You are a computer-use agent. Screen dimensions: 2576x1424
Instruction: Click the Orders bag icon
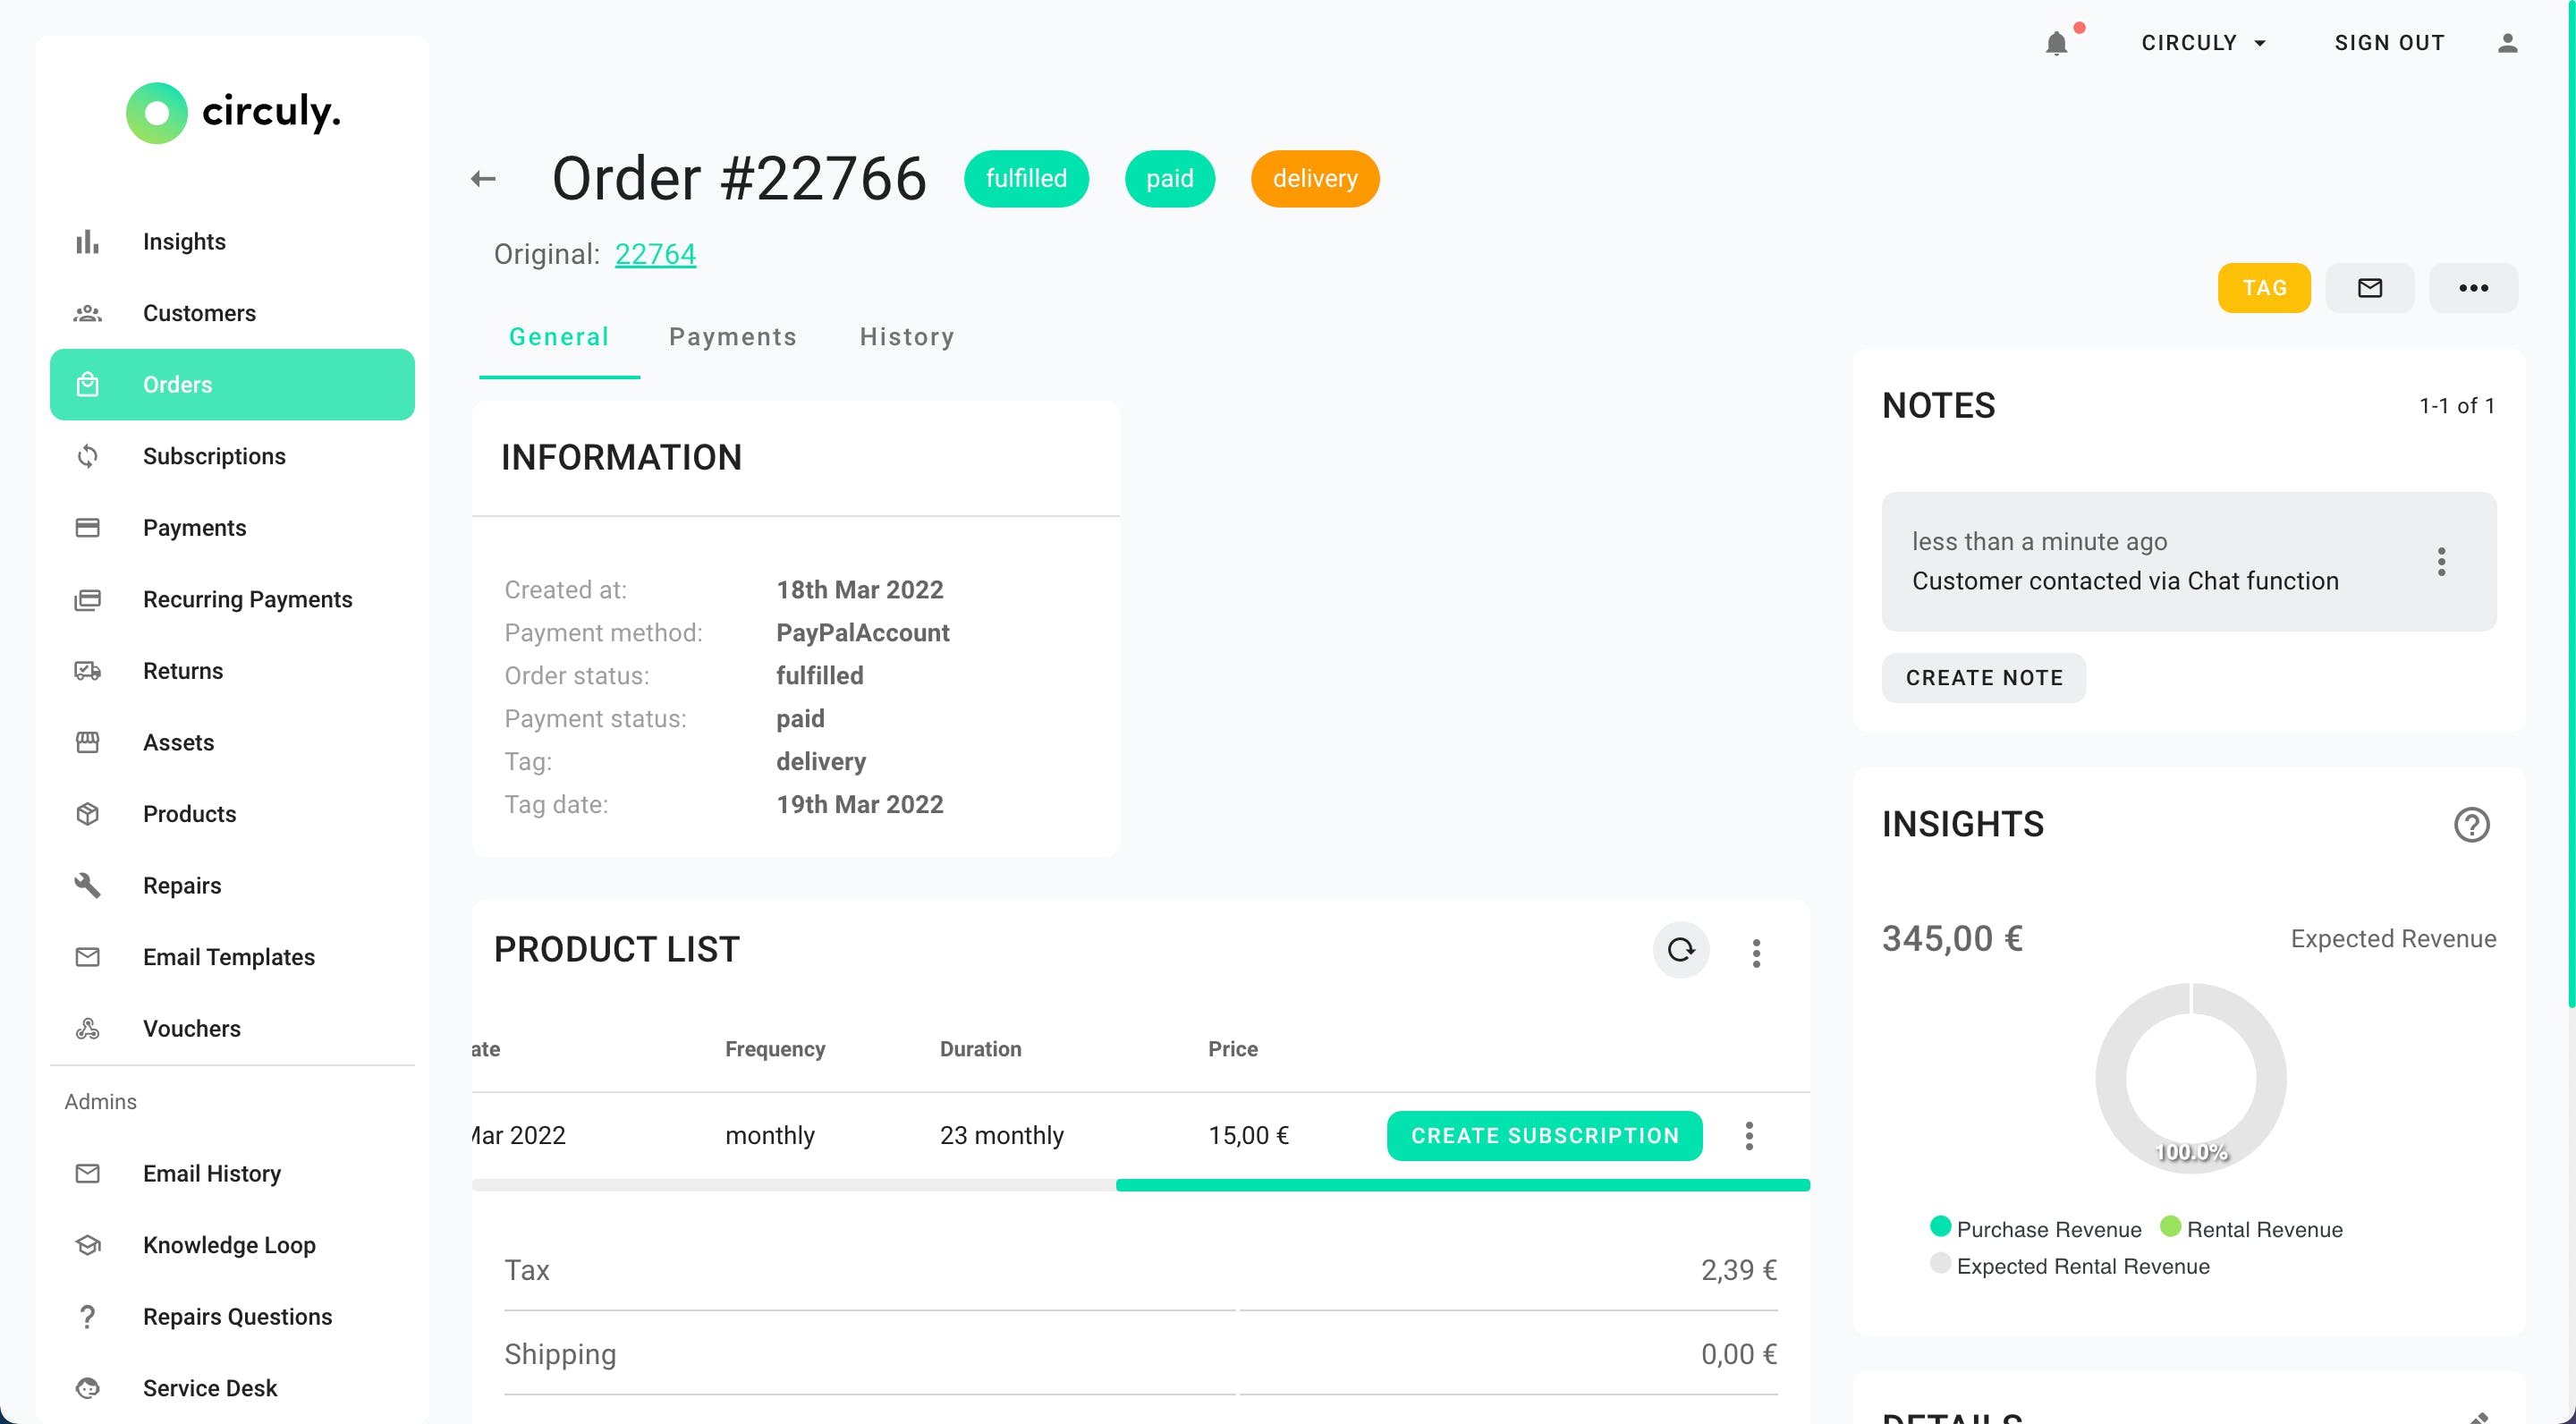(88, 385)
